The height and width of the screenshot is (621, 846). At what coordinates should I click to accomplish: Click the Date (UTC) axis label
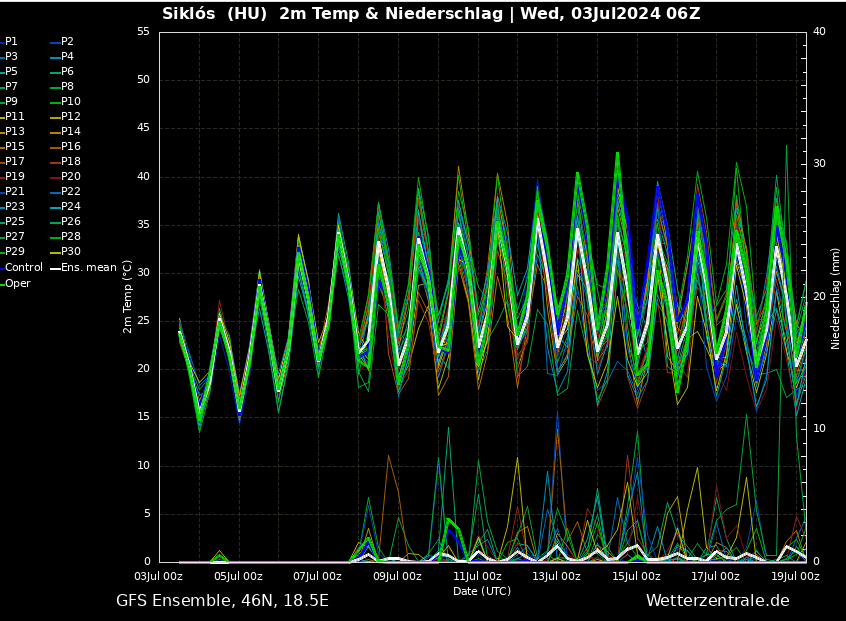[482, 591]
